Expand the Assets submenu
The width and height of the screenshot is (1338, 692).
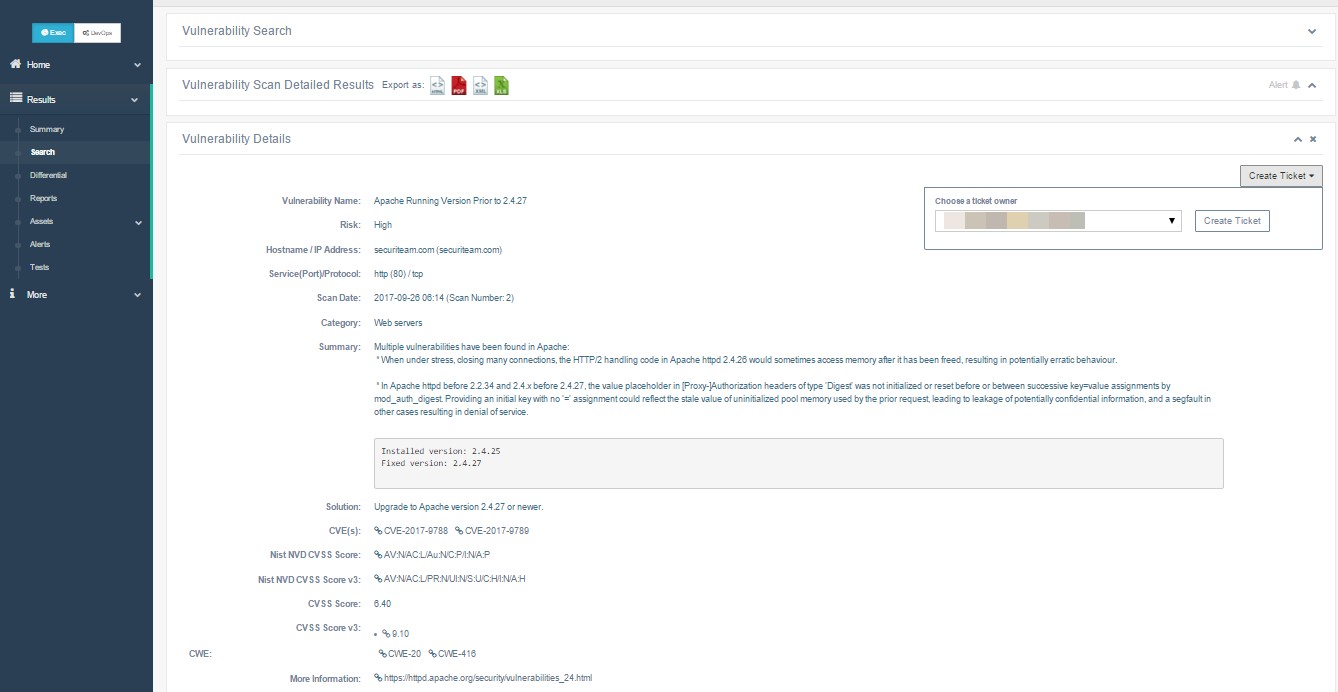click(138, 222)
